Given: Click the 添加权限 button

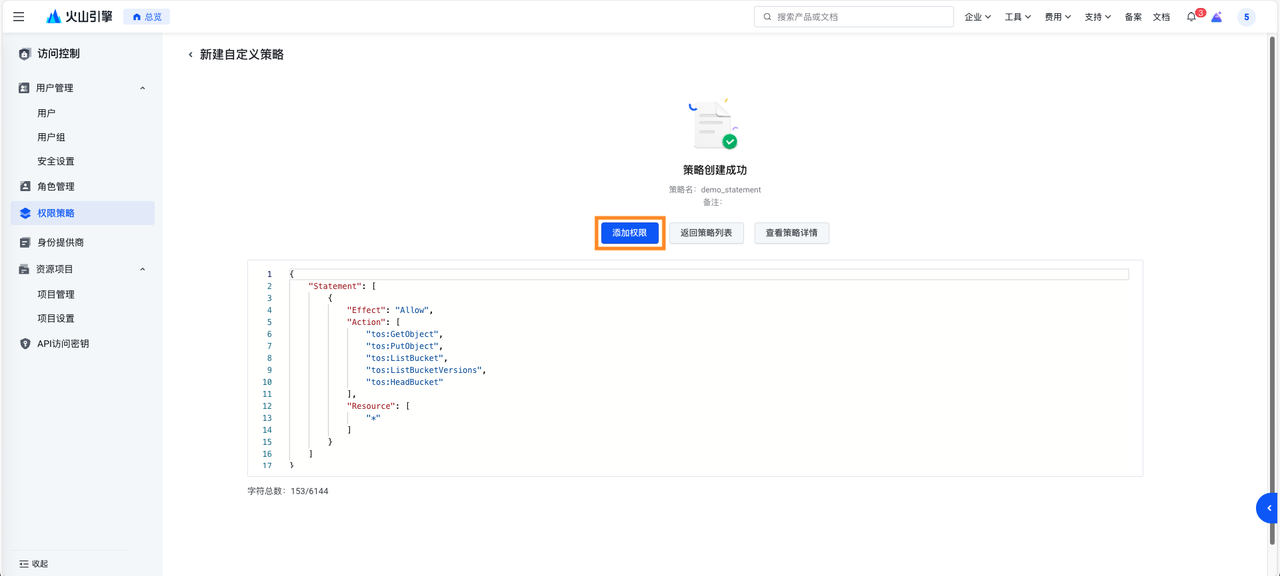Looking at the screenshot, I should coord(630,233).
